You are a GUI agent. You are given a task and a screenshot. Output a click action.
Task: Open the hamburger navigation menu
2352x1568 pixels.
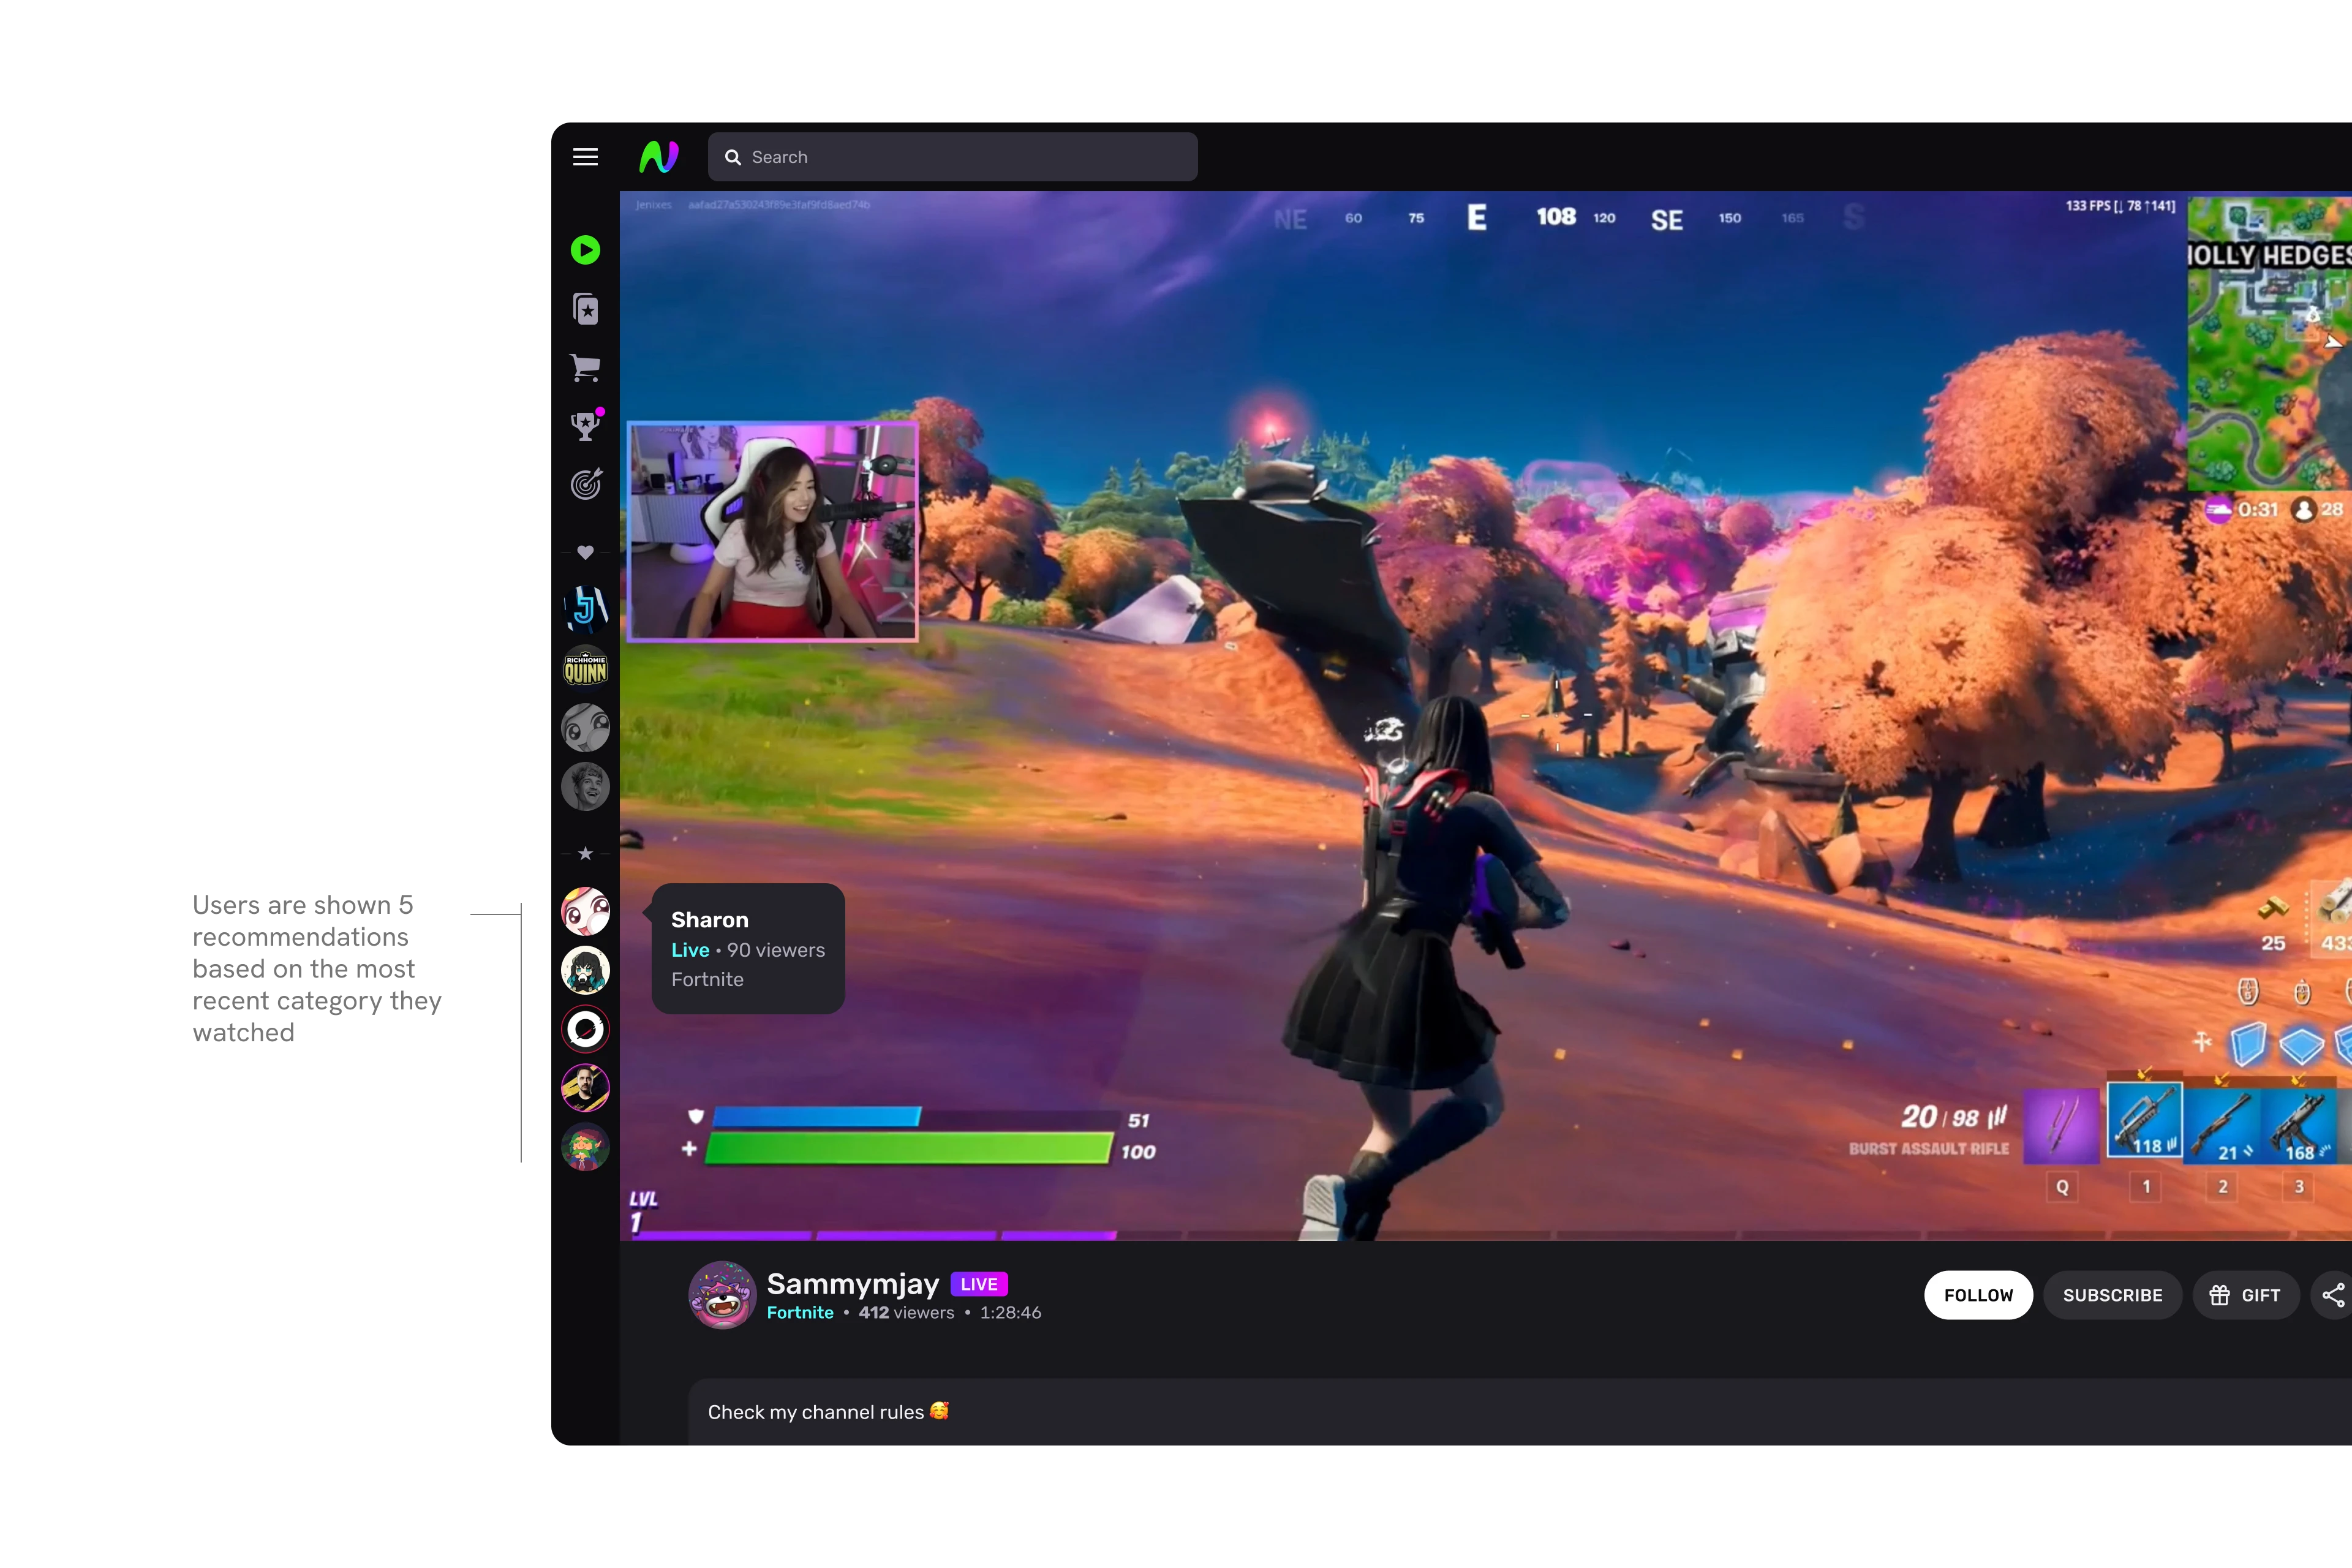[585, 157]
